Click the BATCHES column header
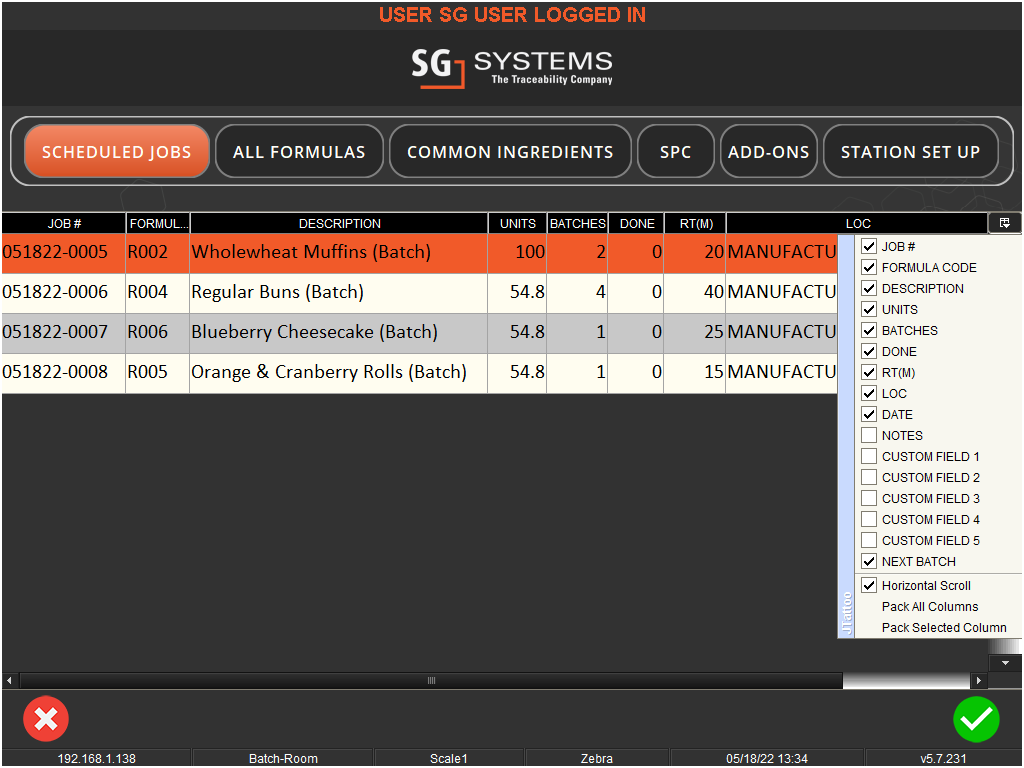This screenshot has width=1024, height=768. (577, 223)
